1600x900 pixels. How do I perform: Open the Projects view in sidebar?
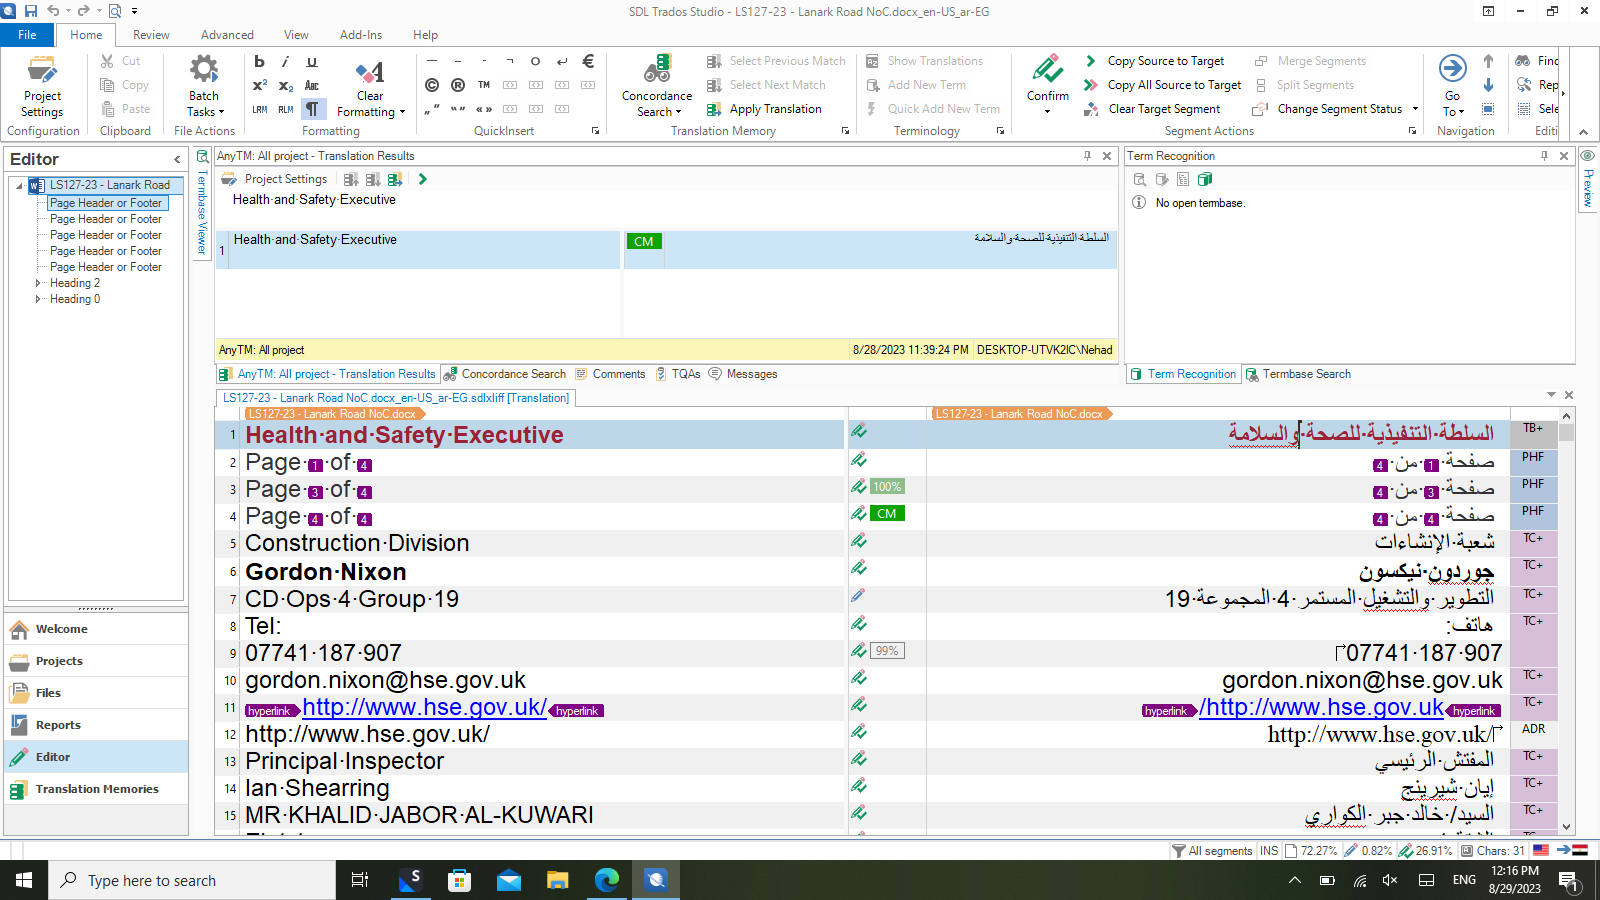[x=96, y=661]
